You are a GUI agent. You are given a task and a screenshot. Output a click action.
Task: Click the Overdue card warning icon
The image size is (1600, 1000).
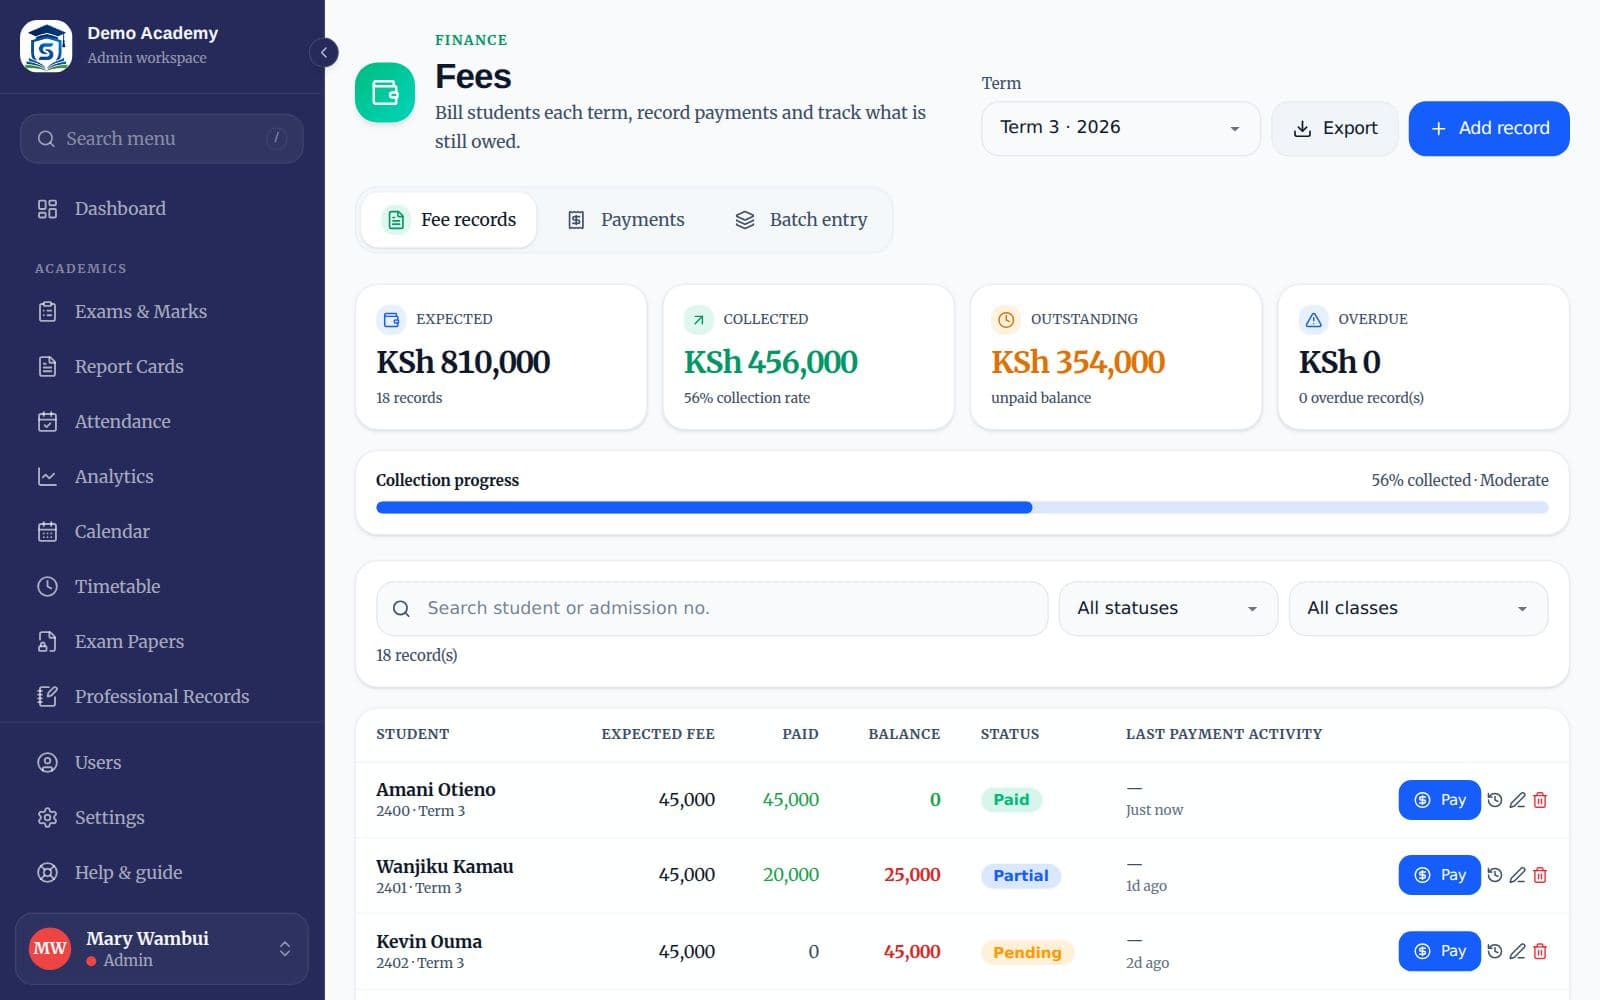pyautogui.click(x=1313, y=319)
